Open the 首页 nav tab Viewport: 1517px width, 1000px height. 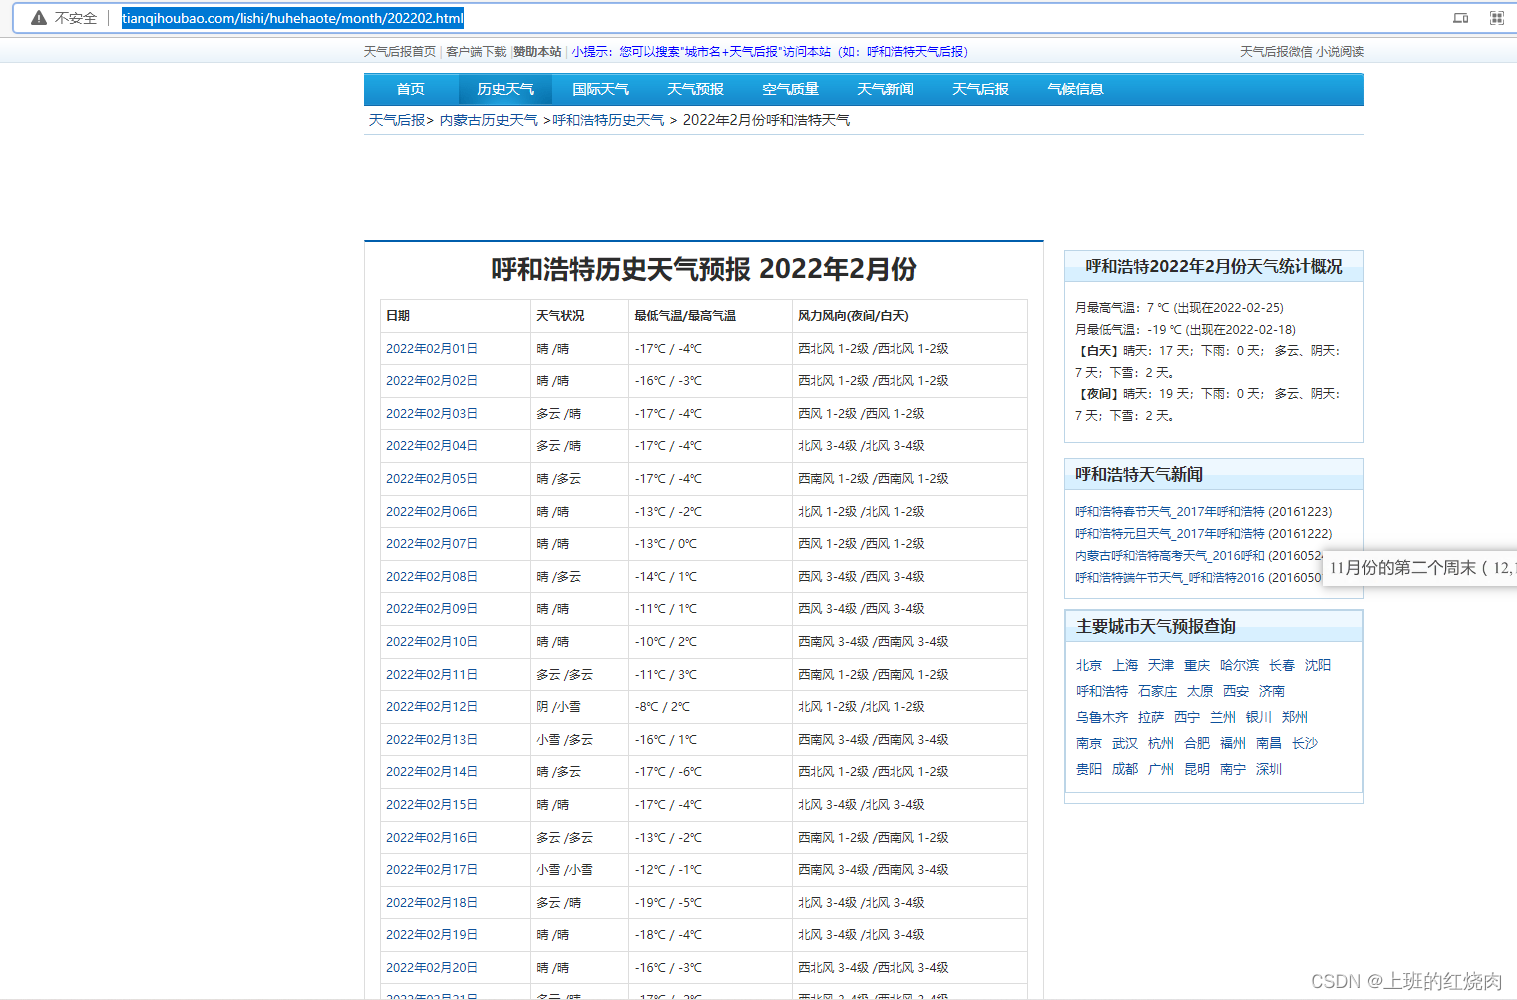[x=410, y=89]
